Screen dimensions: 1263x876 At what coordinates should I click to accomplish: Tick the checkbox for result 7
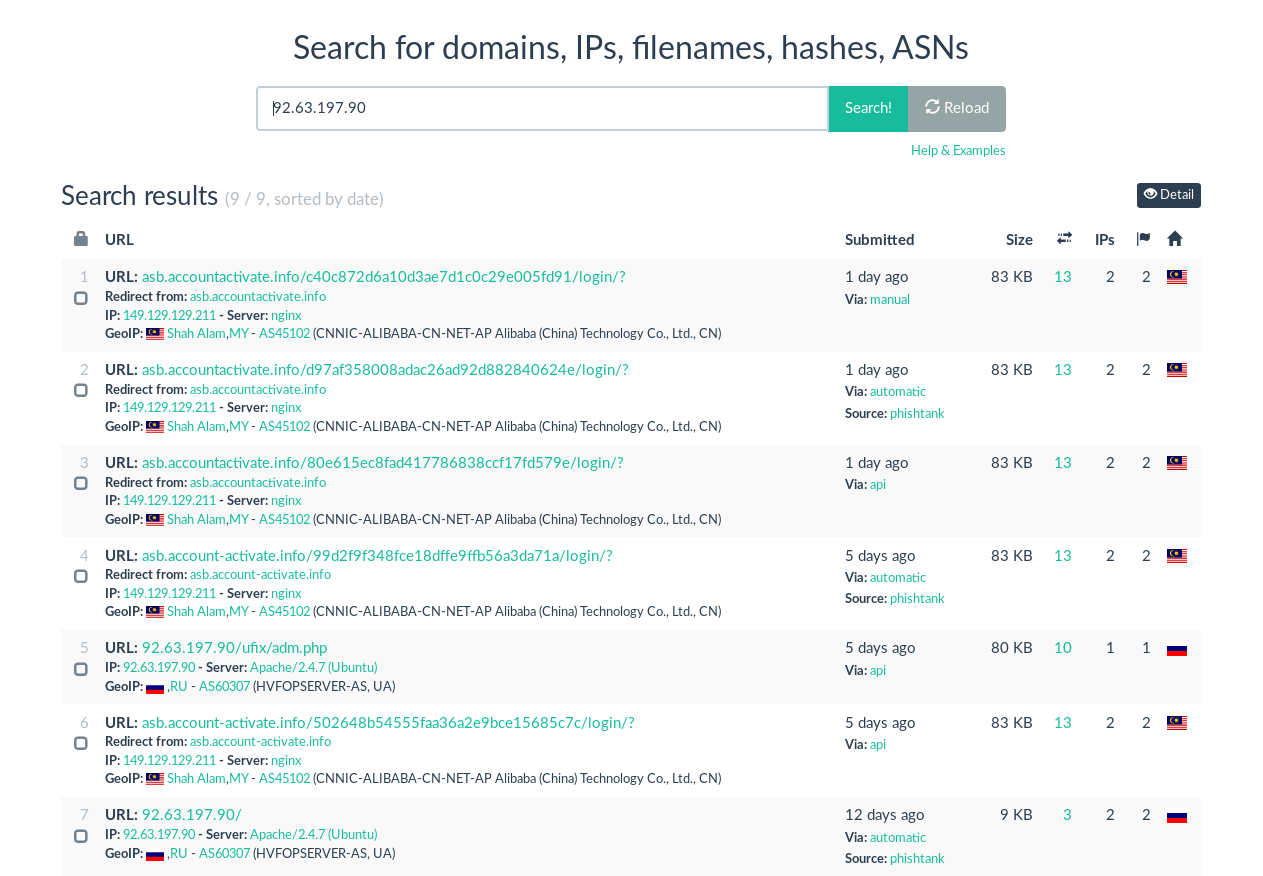[81, 836]
